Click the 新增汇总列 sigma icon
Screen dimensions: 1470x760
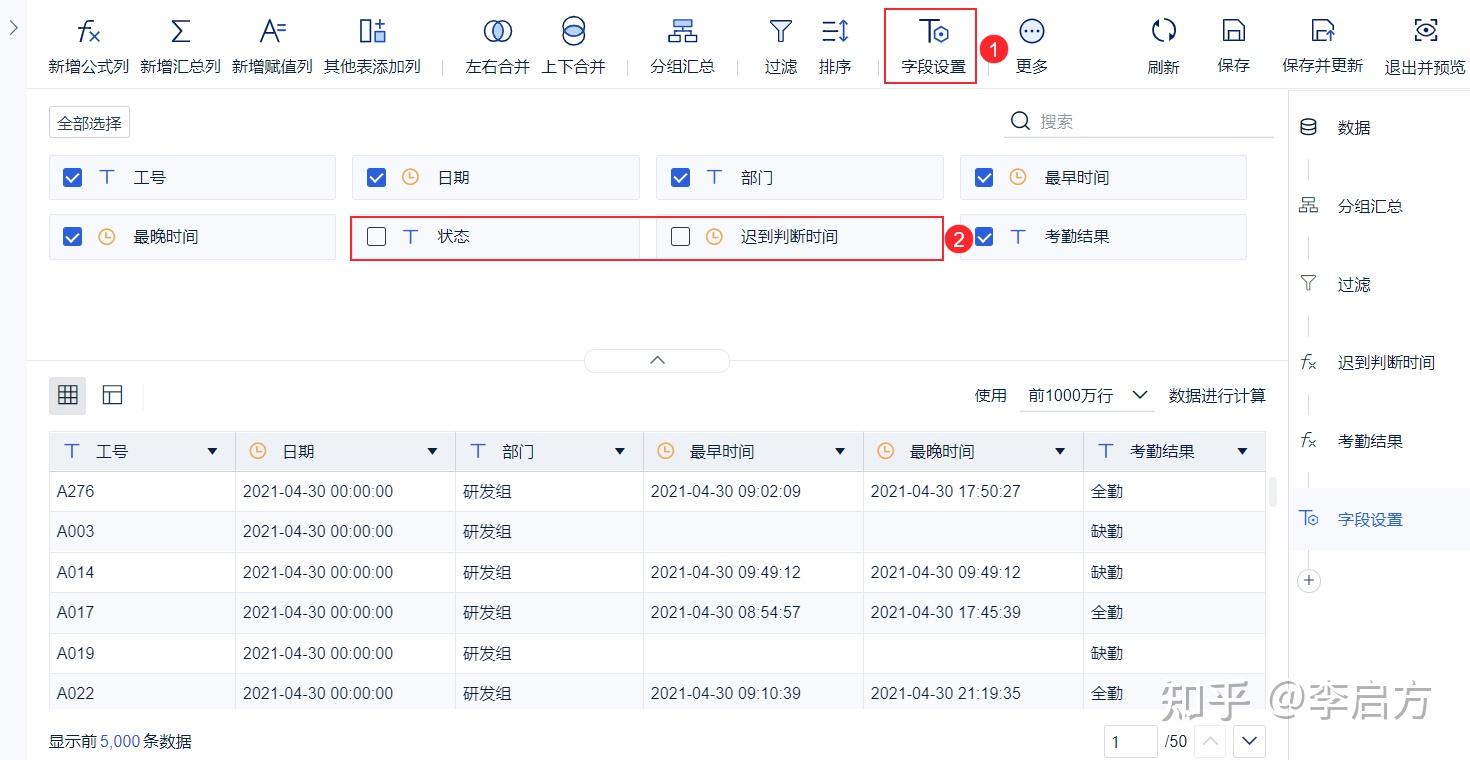180,32
